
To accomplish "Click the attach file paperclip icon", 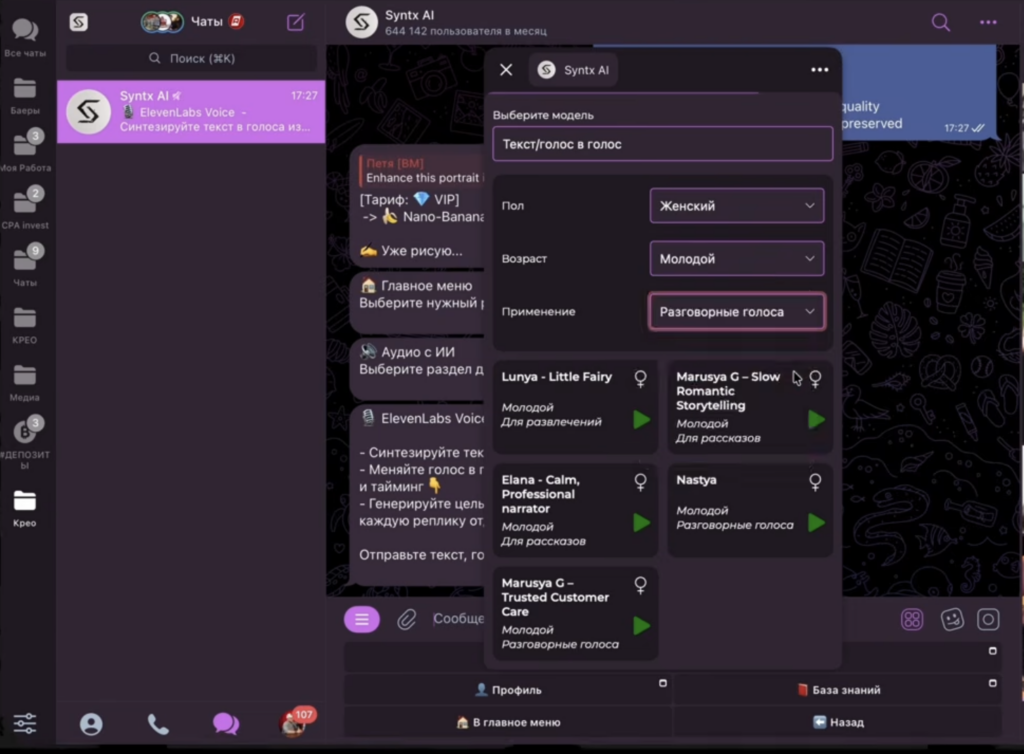I will [406, 619].
